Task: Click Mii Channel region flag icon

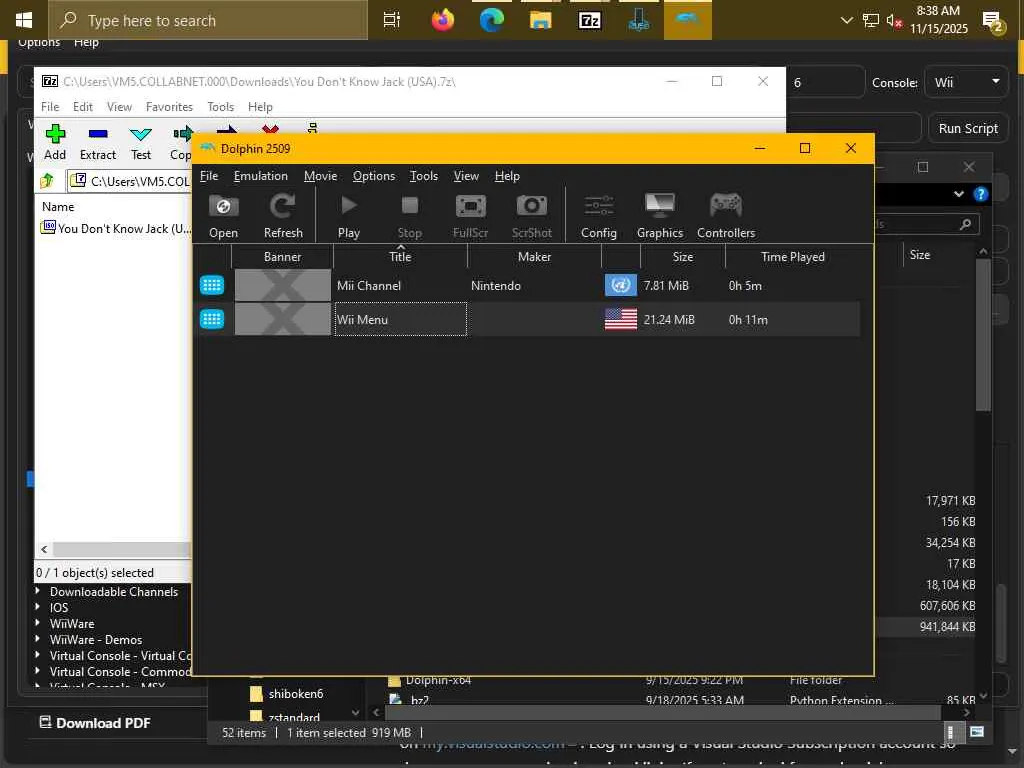Action: [x=620, y=285]
